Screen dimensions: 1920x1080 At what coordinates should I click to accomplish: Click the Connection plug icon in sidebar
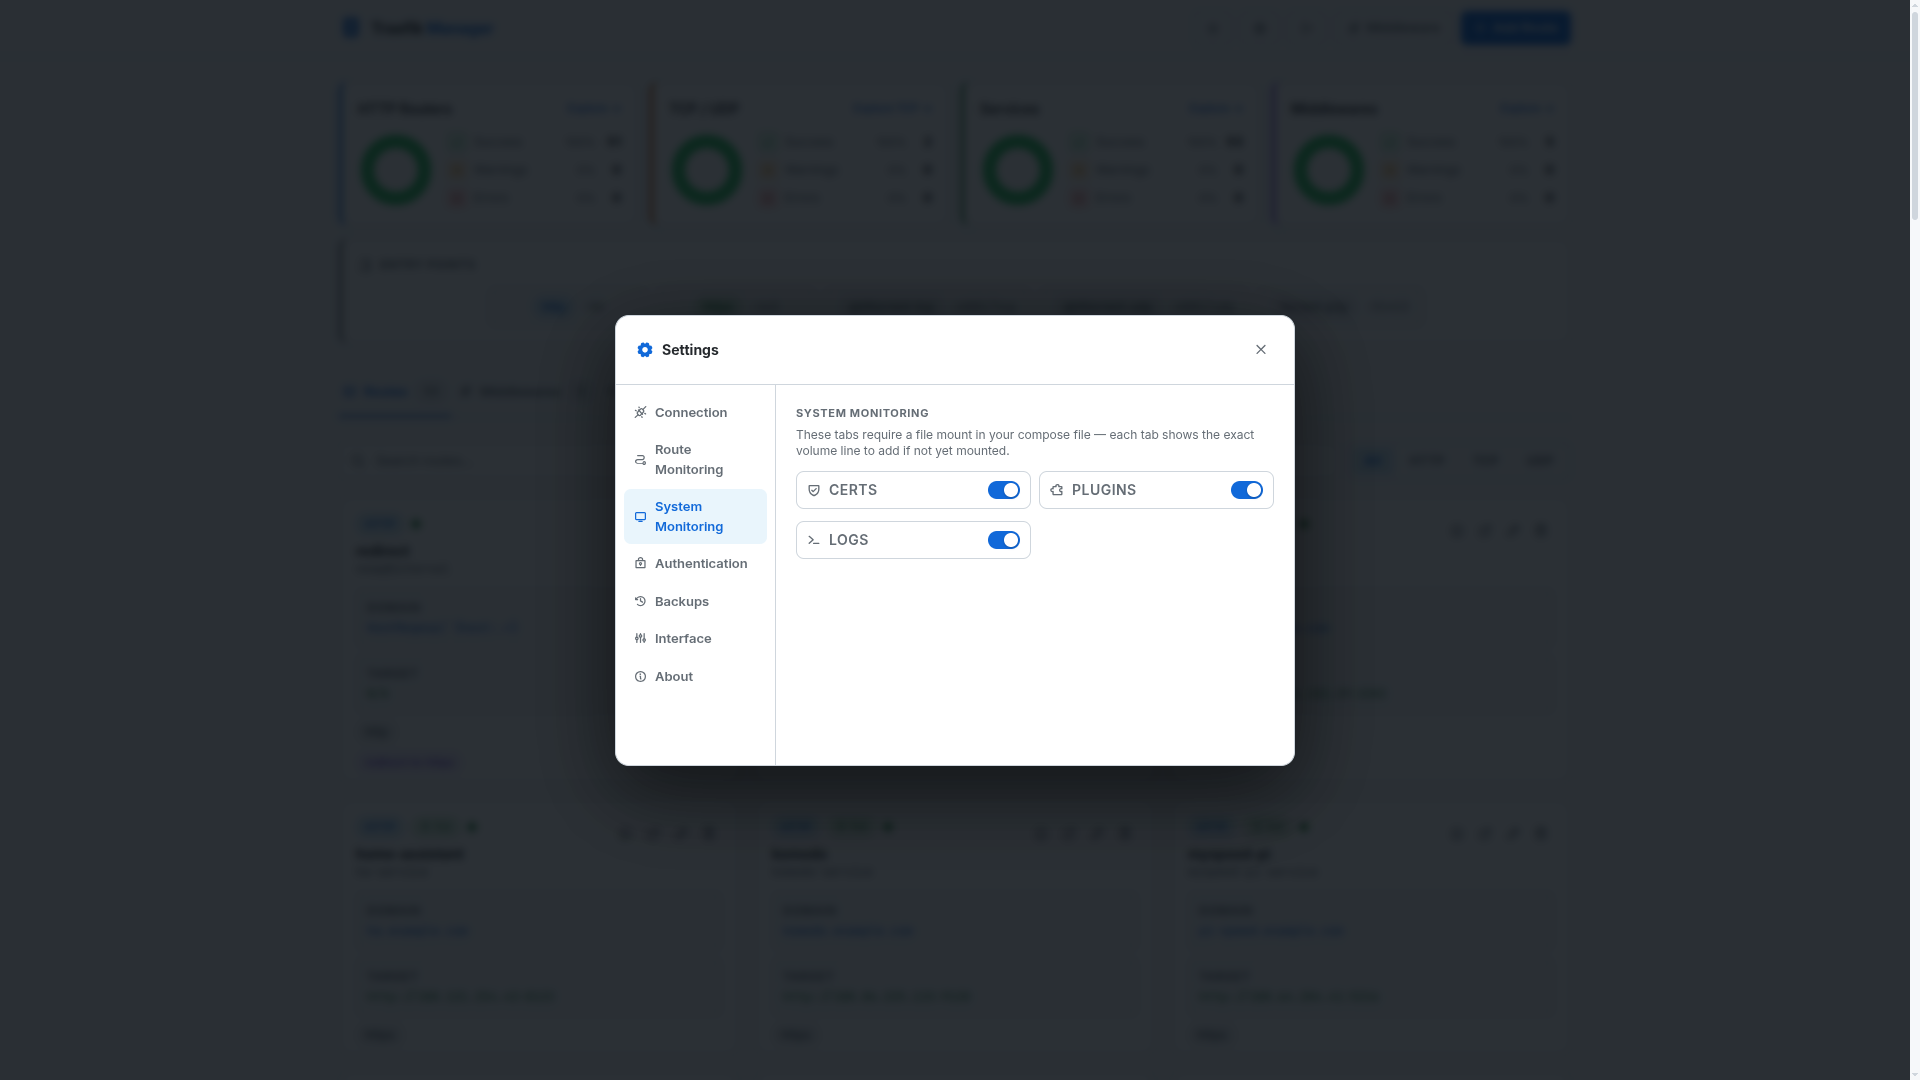(640, 412)
